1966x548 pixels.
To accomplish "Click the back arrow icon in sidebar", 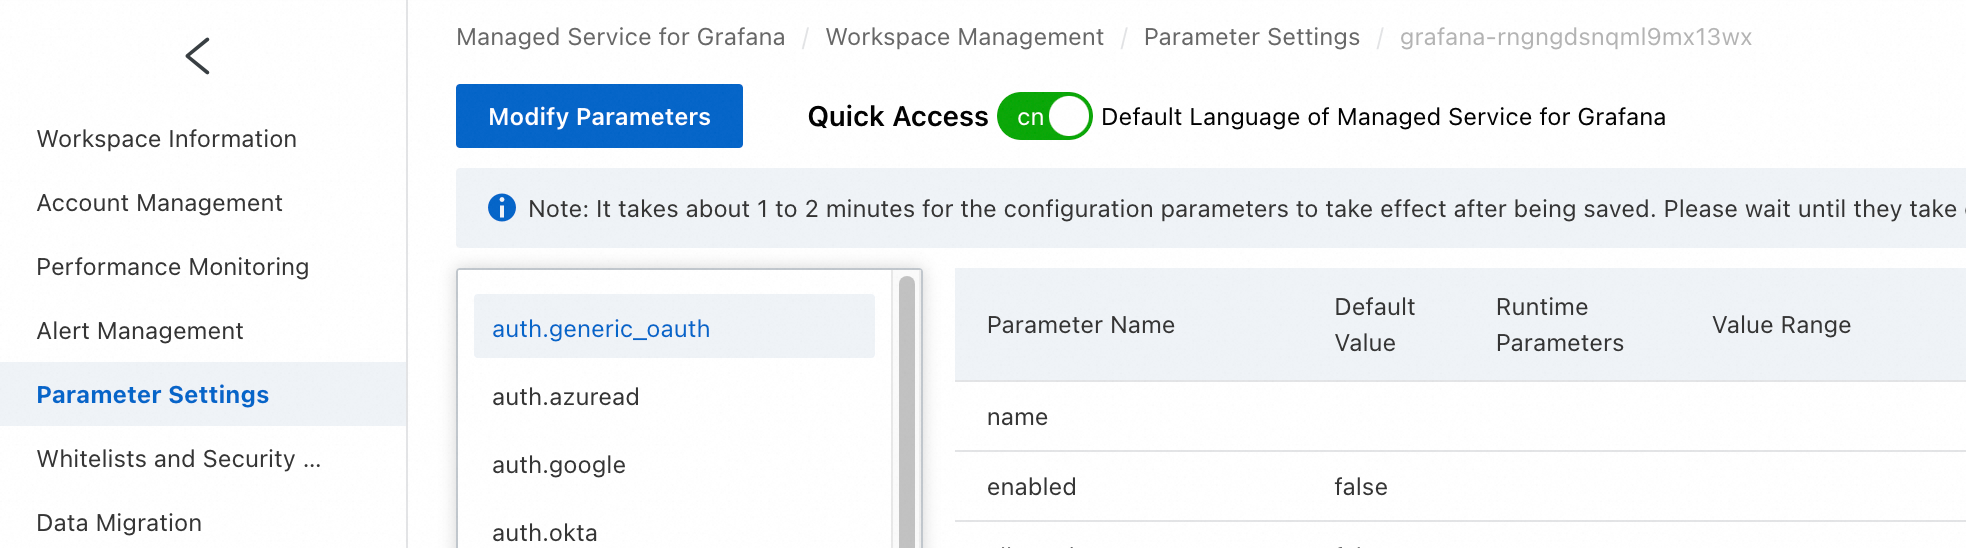I will click(x=198, y=56).
